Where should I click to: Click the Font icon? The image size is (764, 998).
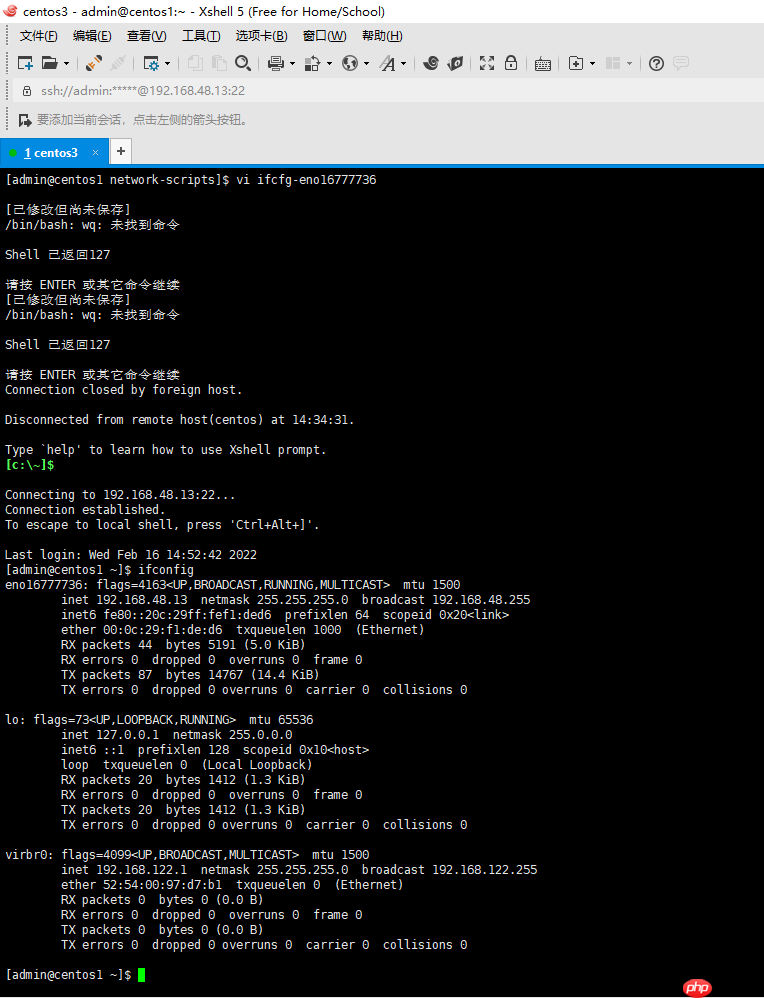tap(387, 63)
